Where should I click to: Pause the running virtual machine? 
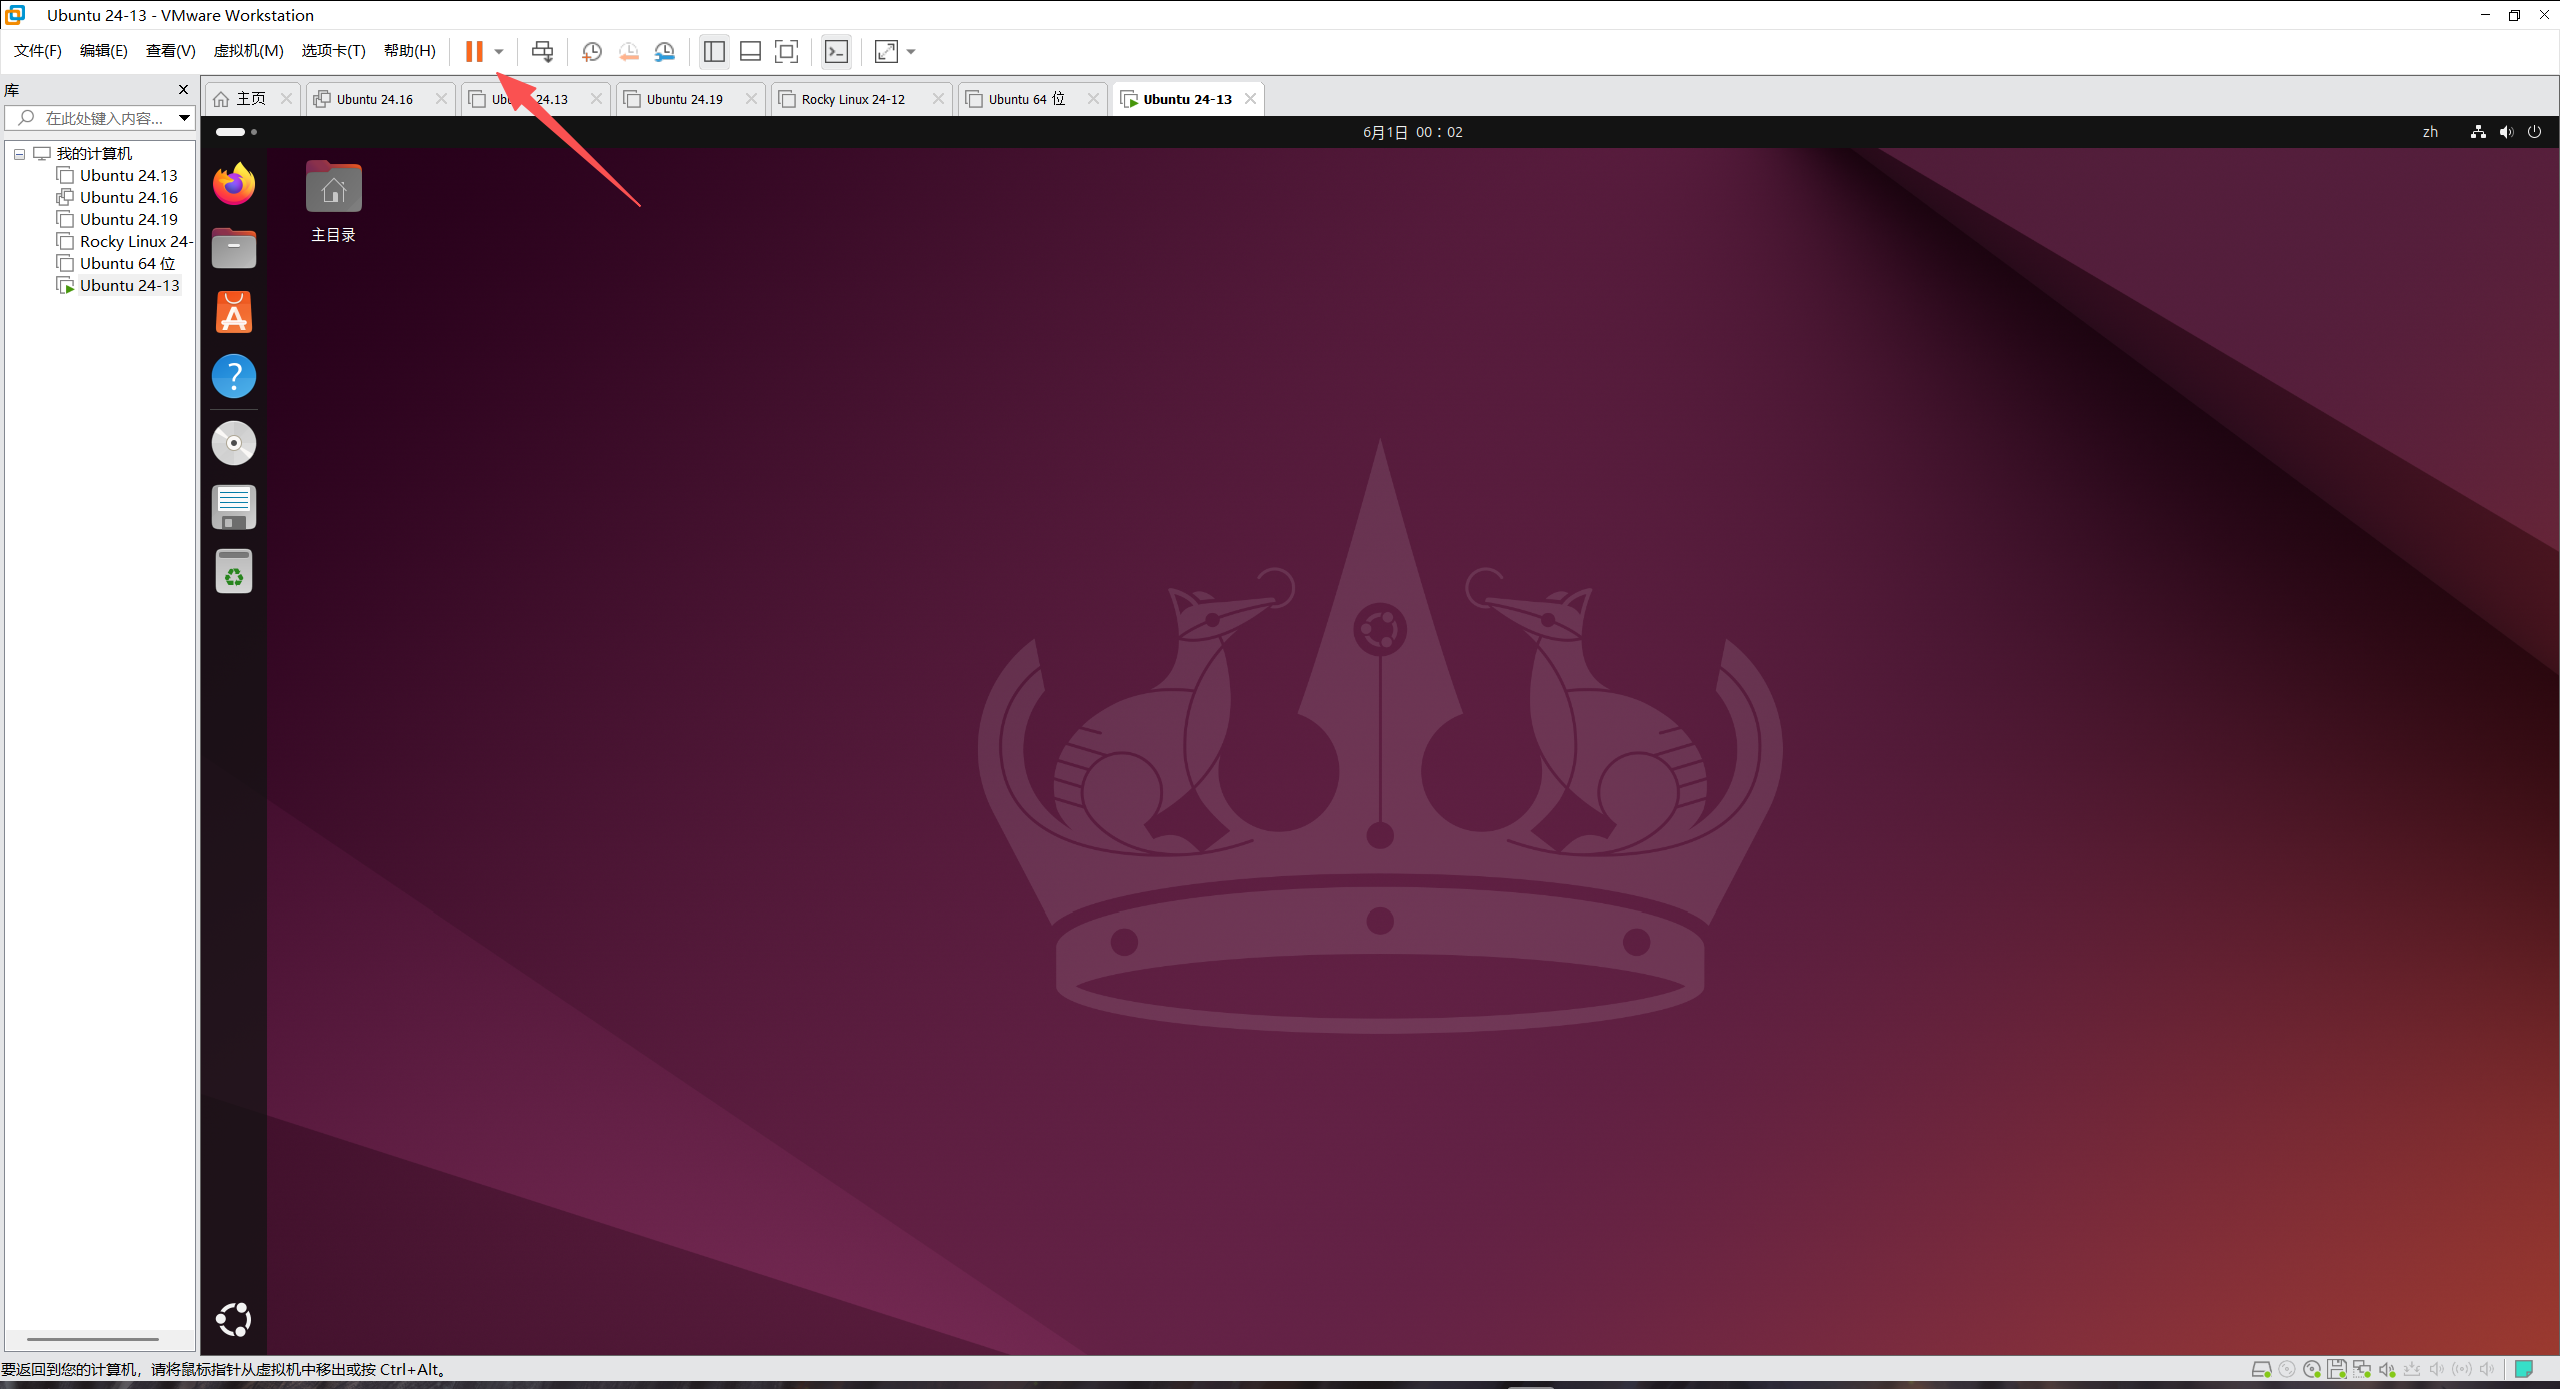tap(474, 51)
